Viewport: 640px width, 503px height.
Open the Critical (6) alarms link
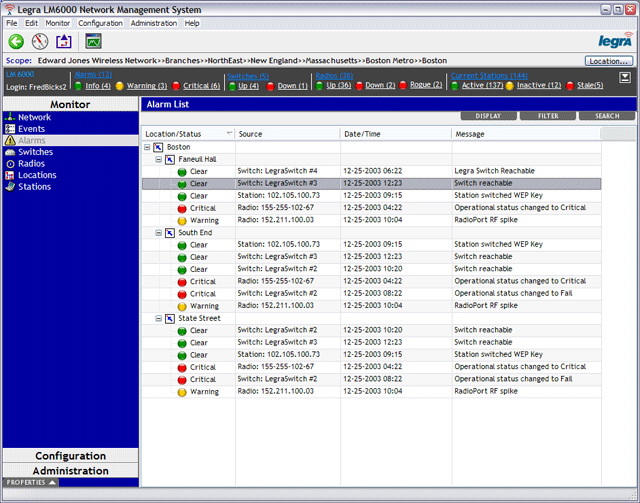[201, 86]
